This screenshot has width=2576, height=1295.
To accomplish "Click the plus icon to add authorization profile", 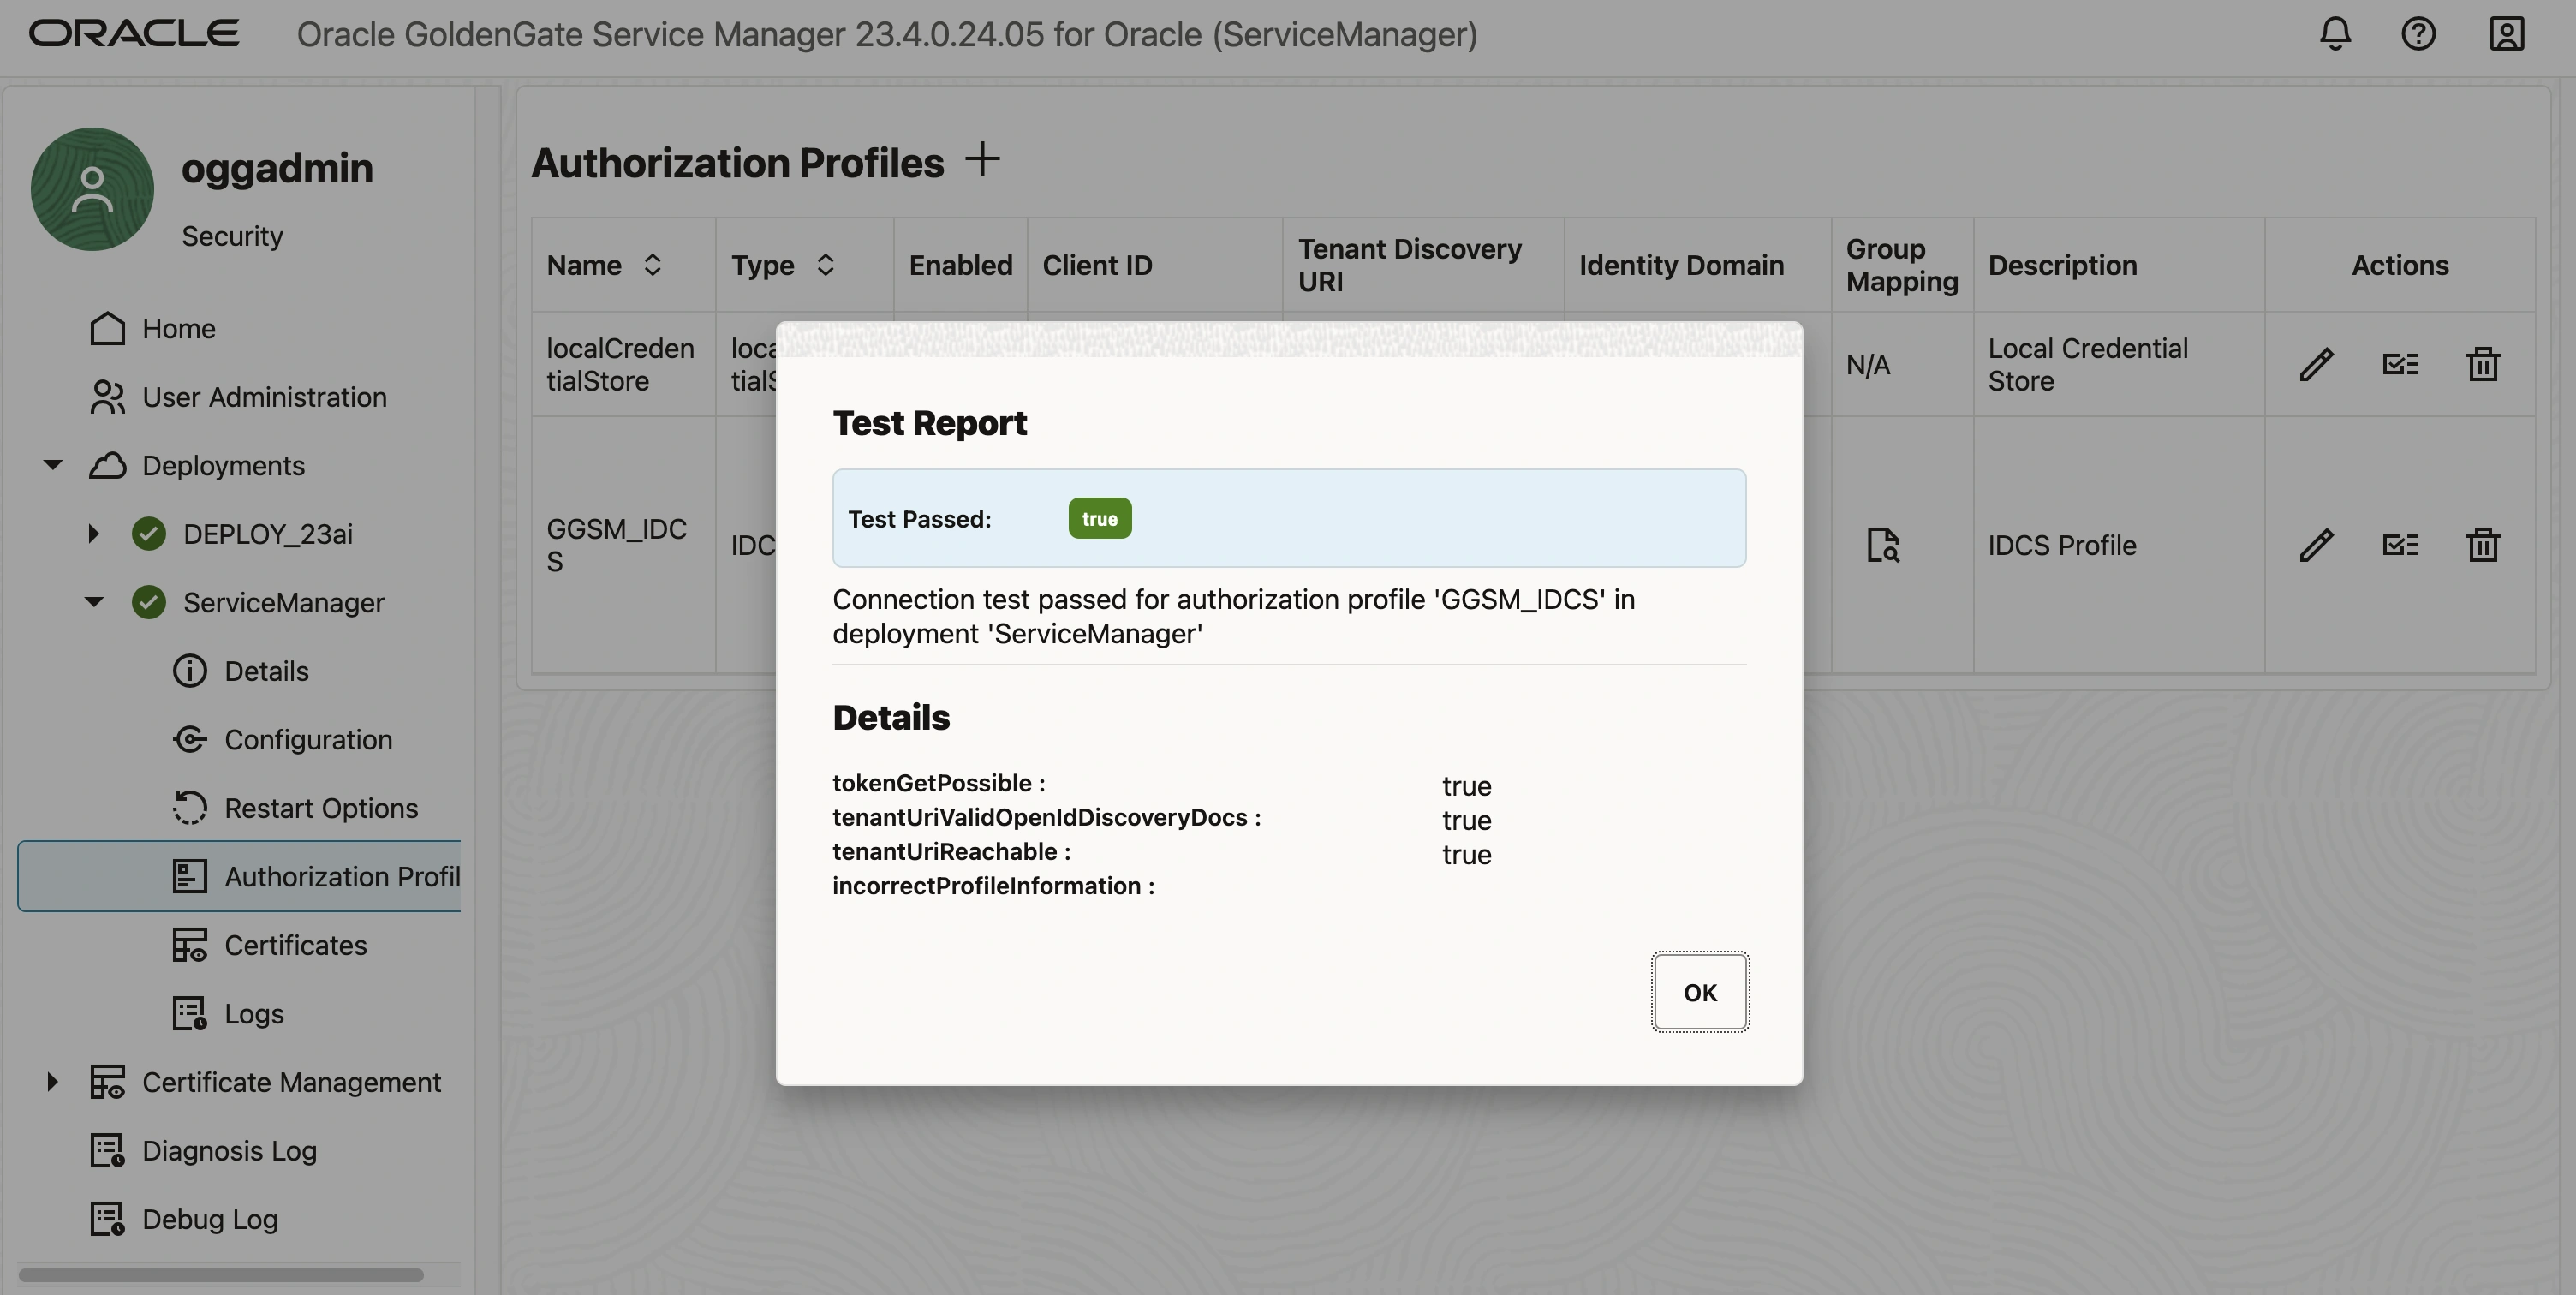I will (x=982, y=160).
